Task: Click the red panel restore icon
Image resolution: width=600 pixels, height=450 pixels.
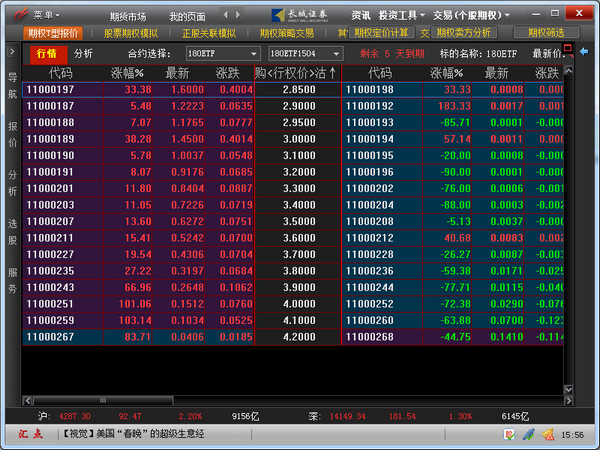Action: click(568, 48)
